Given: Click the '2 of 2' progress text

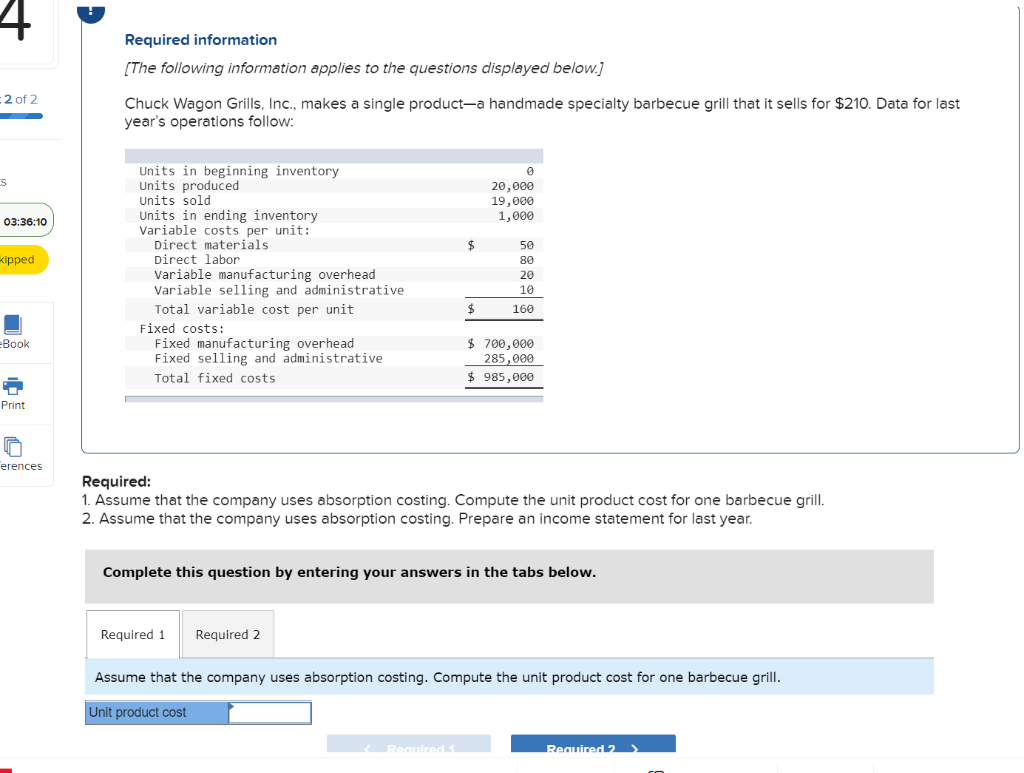Looking at the screenshot, I should click(x=20, y=99).
